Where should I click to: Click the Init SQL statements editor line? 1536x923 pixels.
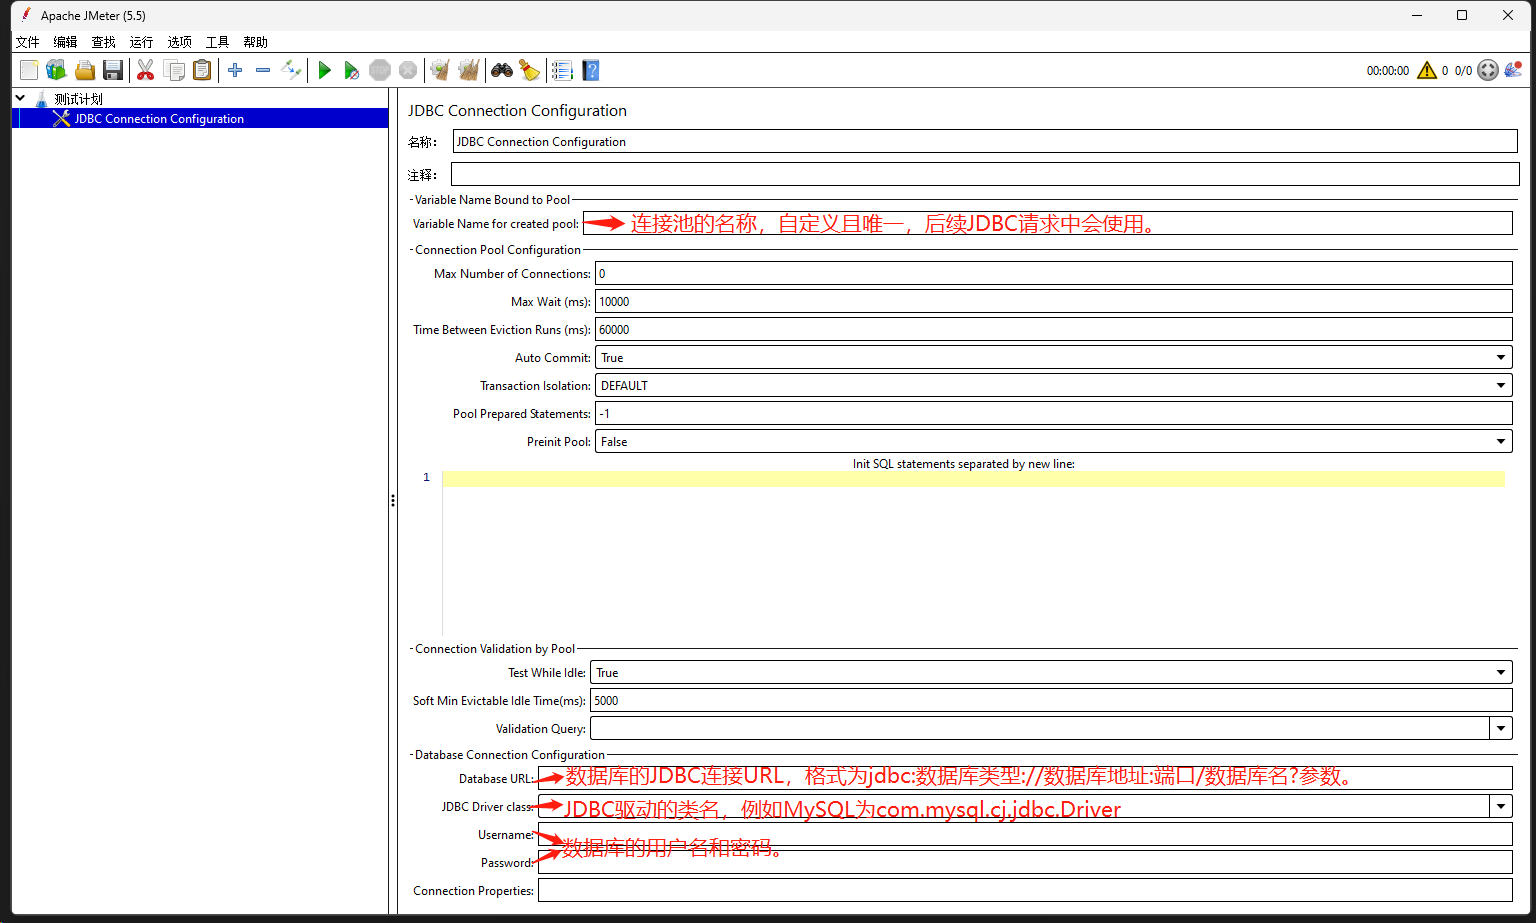point(973,479)
